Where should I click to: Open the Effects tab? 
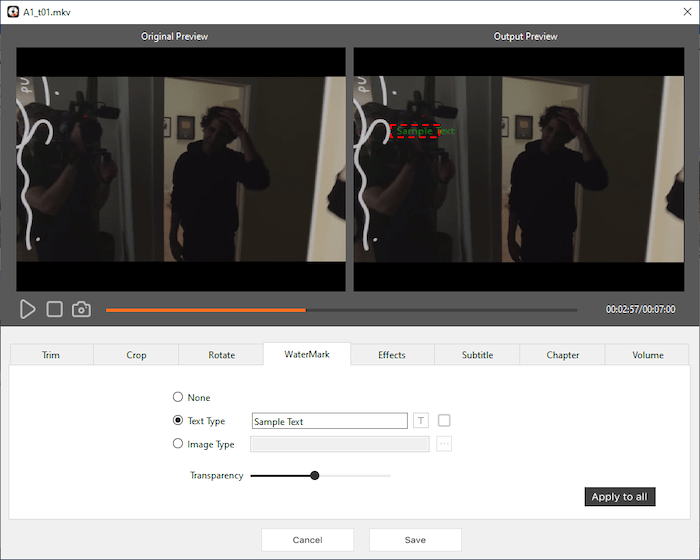point(392,355)
